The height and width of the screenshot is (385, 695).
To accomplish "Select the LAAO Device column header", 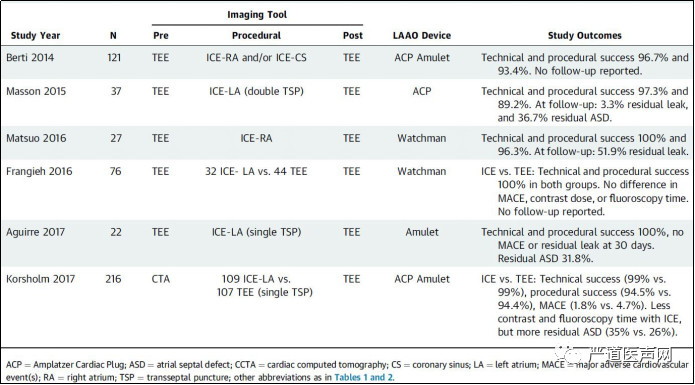I will pos(422,35).
